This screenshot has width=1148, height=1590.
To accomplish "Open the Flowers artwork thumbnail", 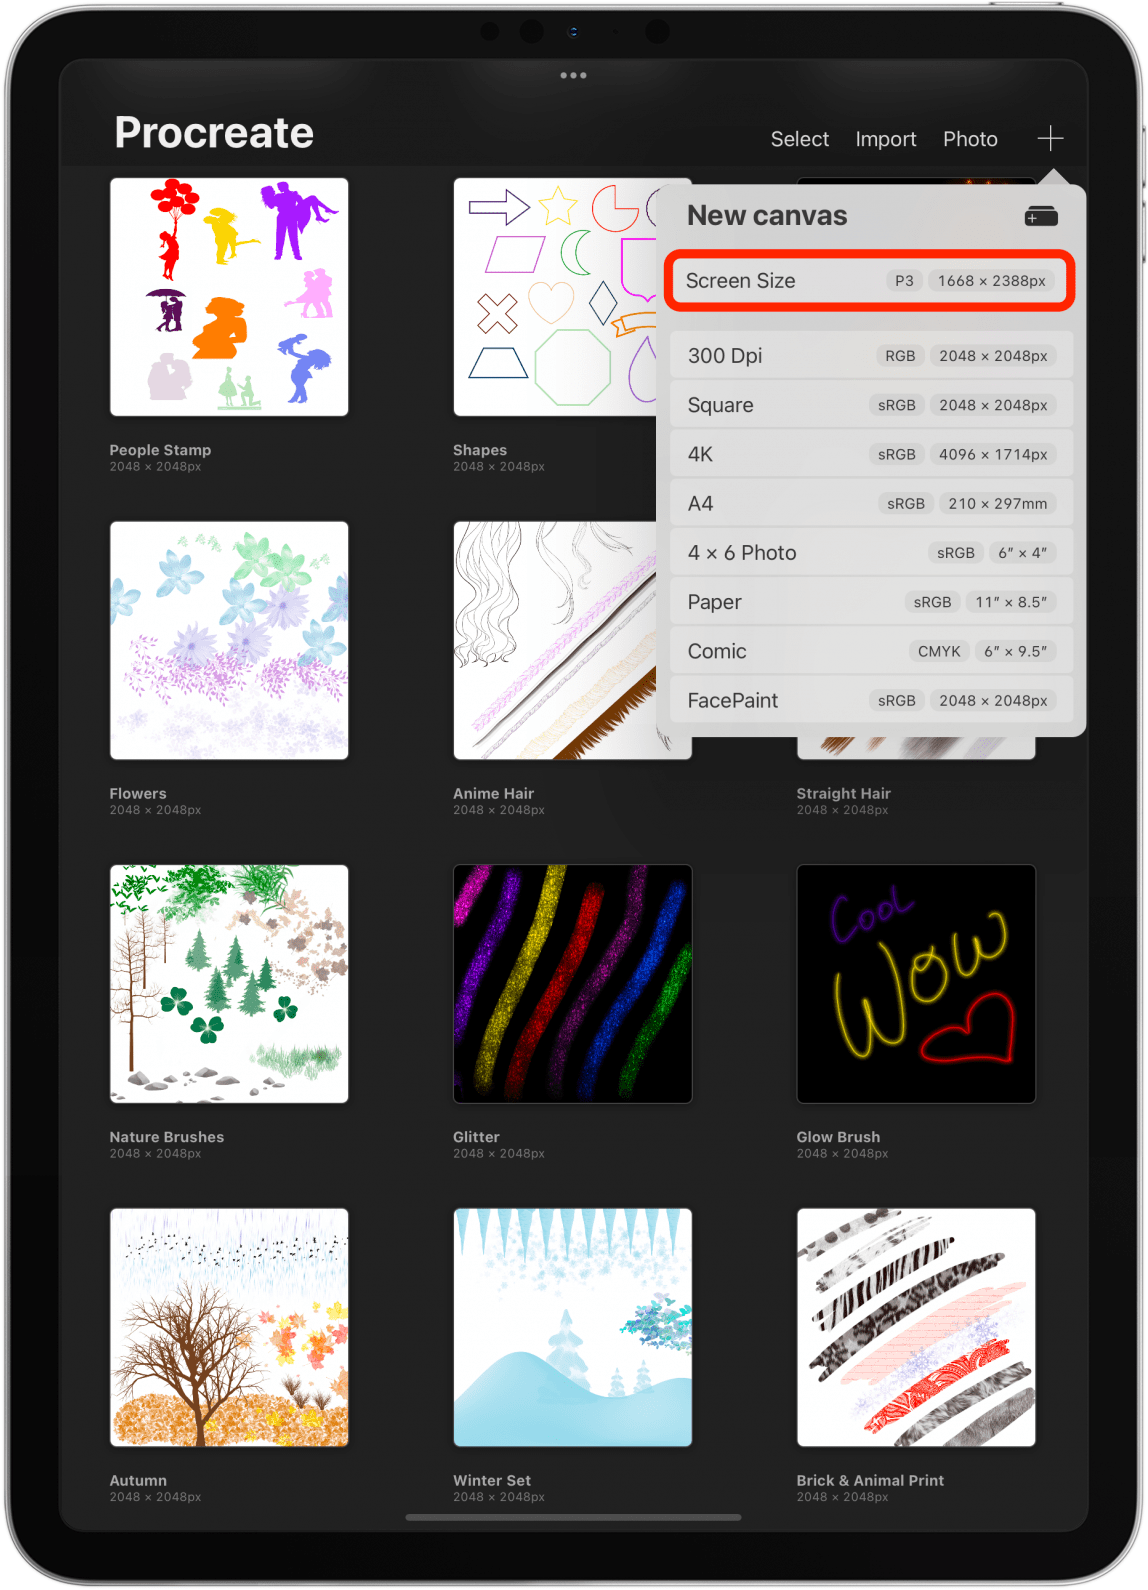I will pyautogui.click(x=229, y=640).
